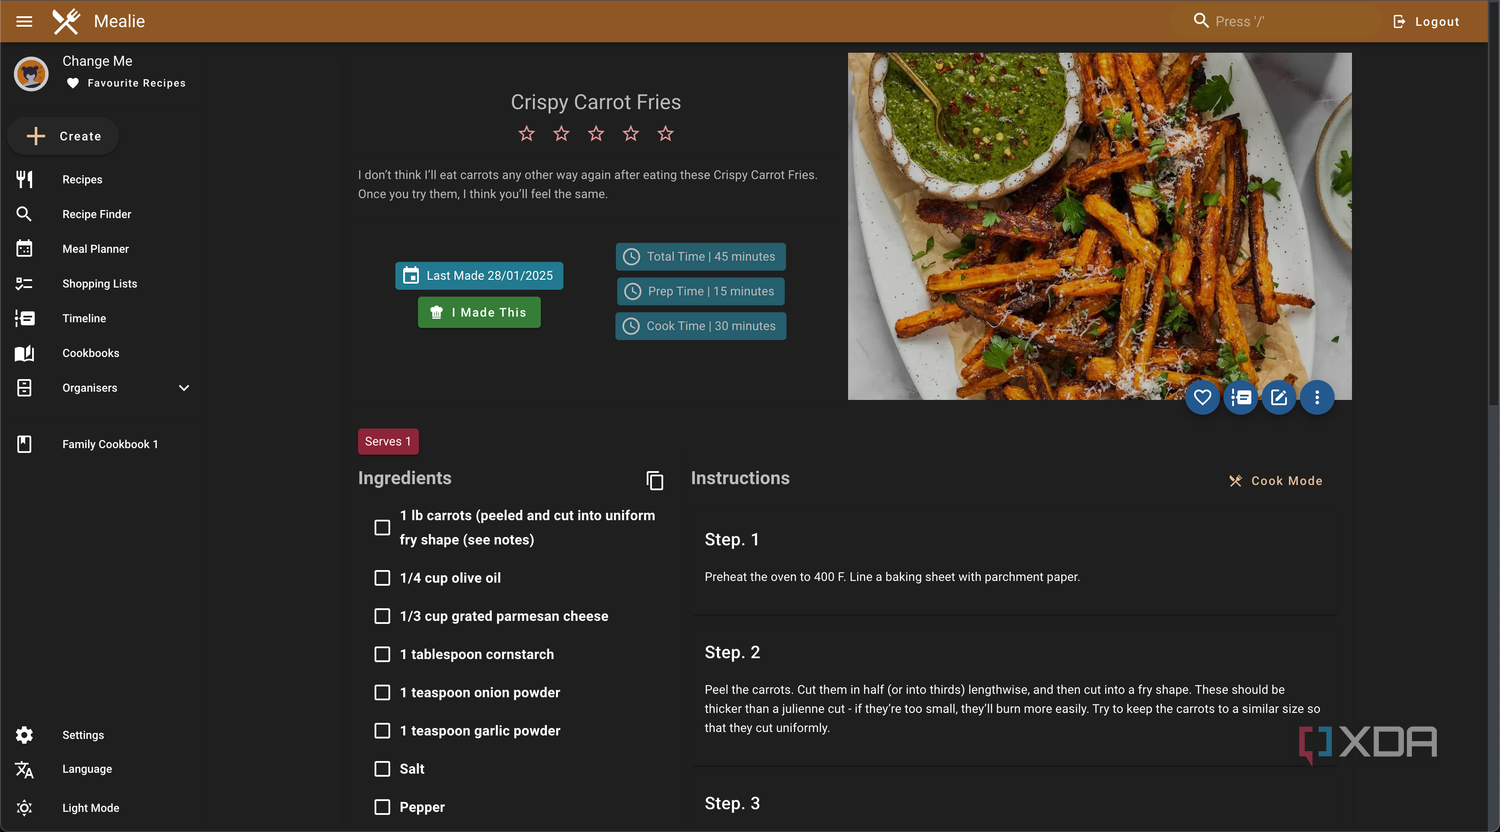Viewport: 1500px width, 832px height.
Task: Rate the recipe five stars
Action: pyautogui.click(x=665, y=133)
